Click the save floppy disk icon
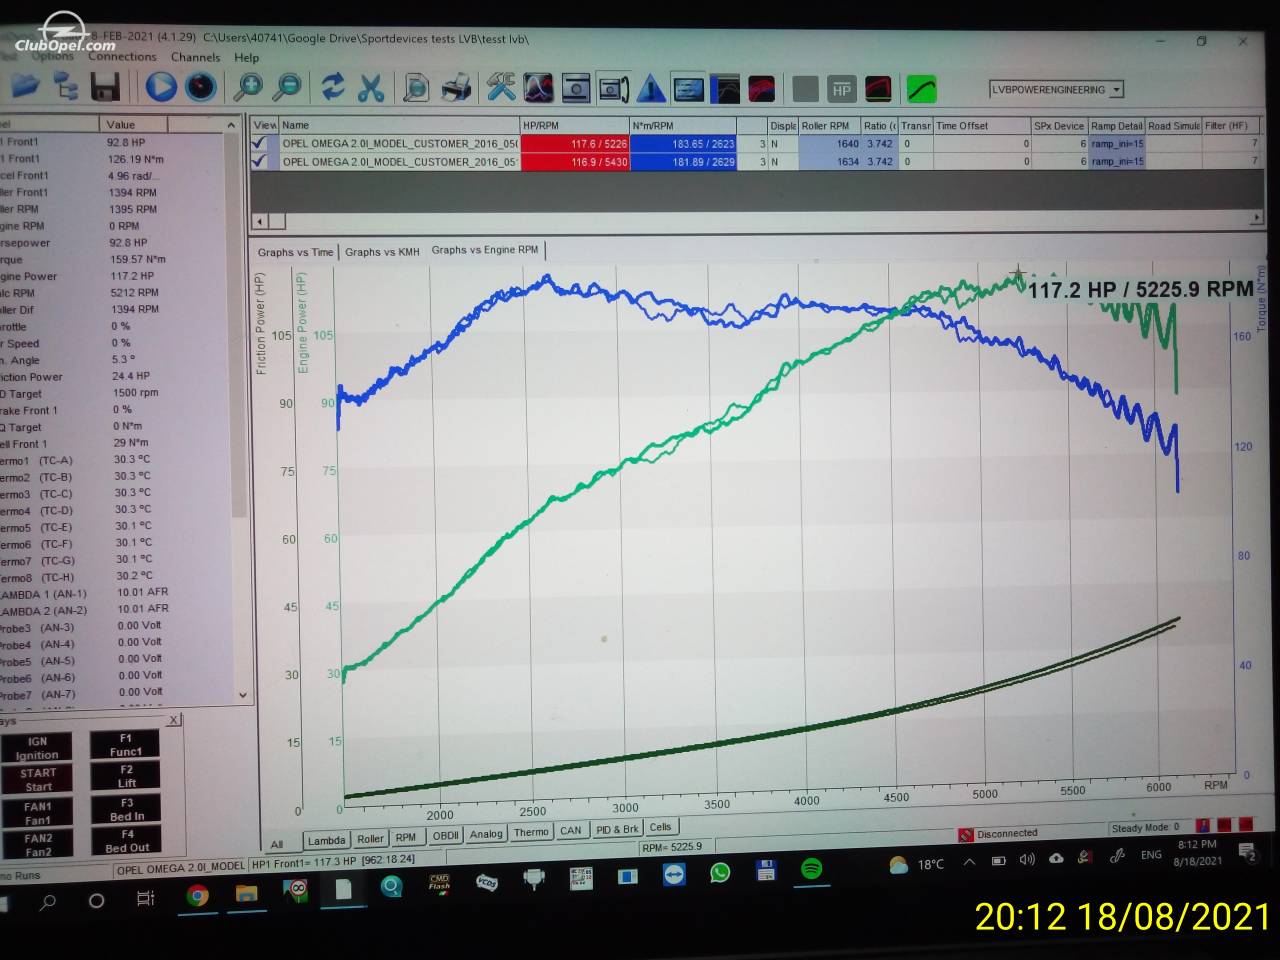1280x960 pixels. [x=105, y=88]
